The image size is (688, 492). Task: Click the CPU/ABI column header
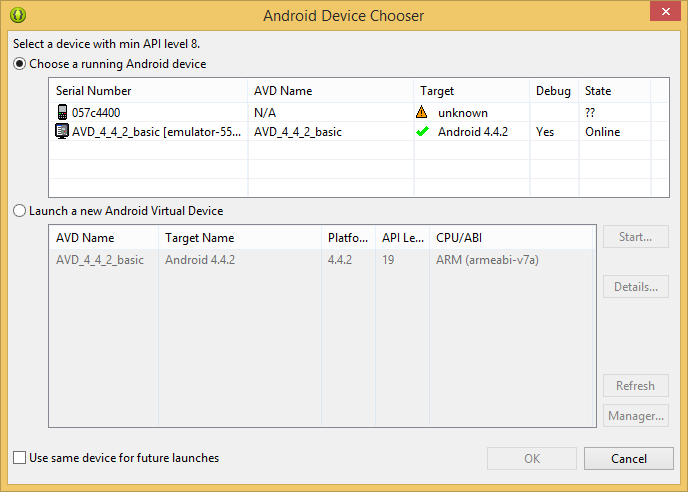coord(460,238)
